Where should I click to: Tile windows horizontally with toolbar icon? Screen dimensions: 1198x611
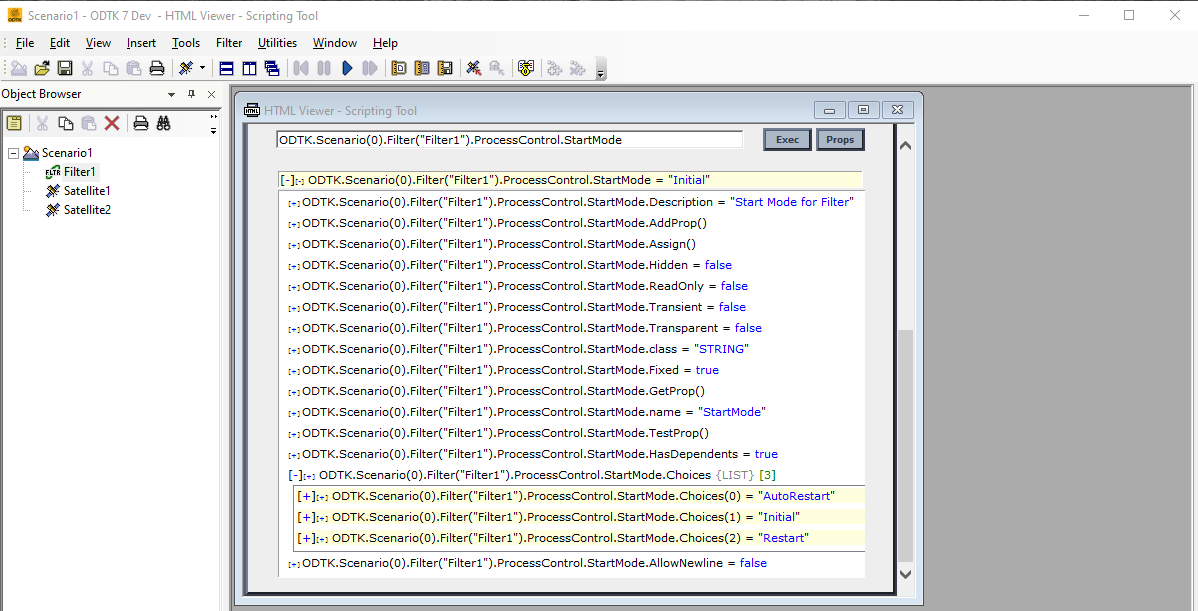[226, 69]
